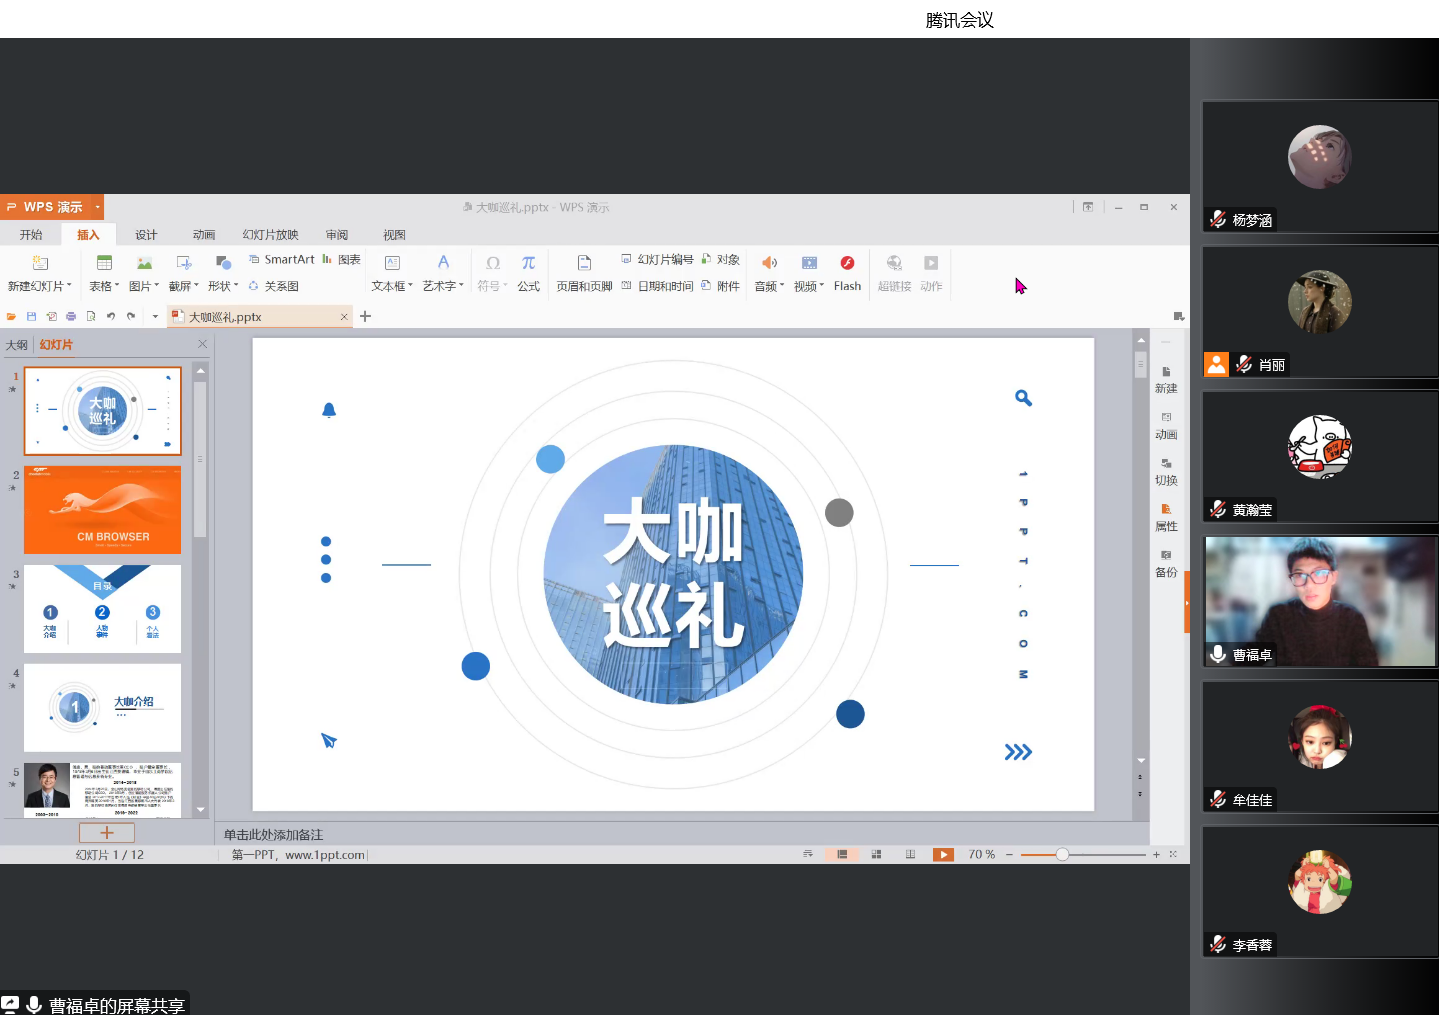The width and height of the screenshot is (1439, 1015).
Task: Click the 截屏 screenshot icon
Action: pyautogui.click(x=184, y=263)
